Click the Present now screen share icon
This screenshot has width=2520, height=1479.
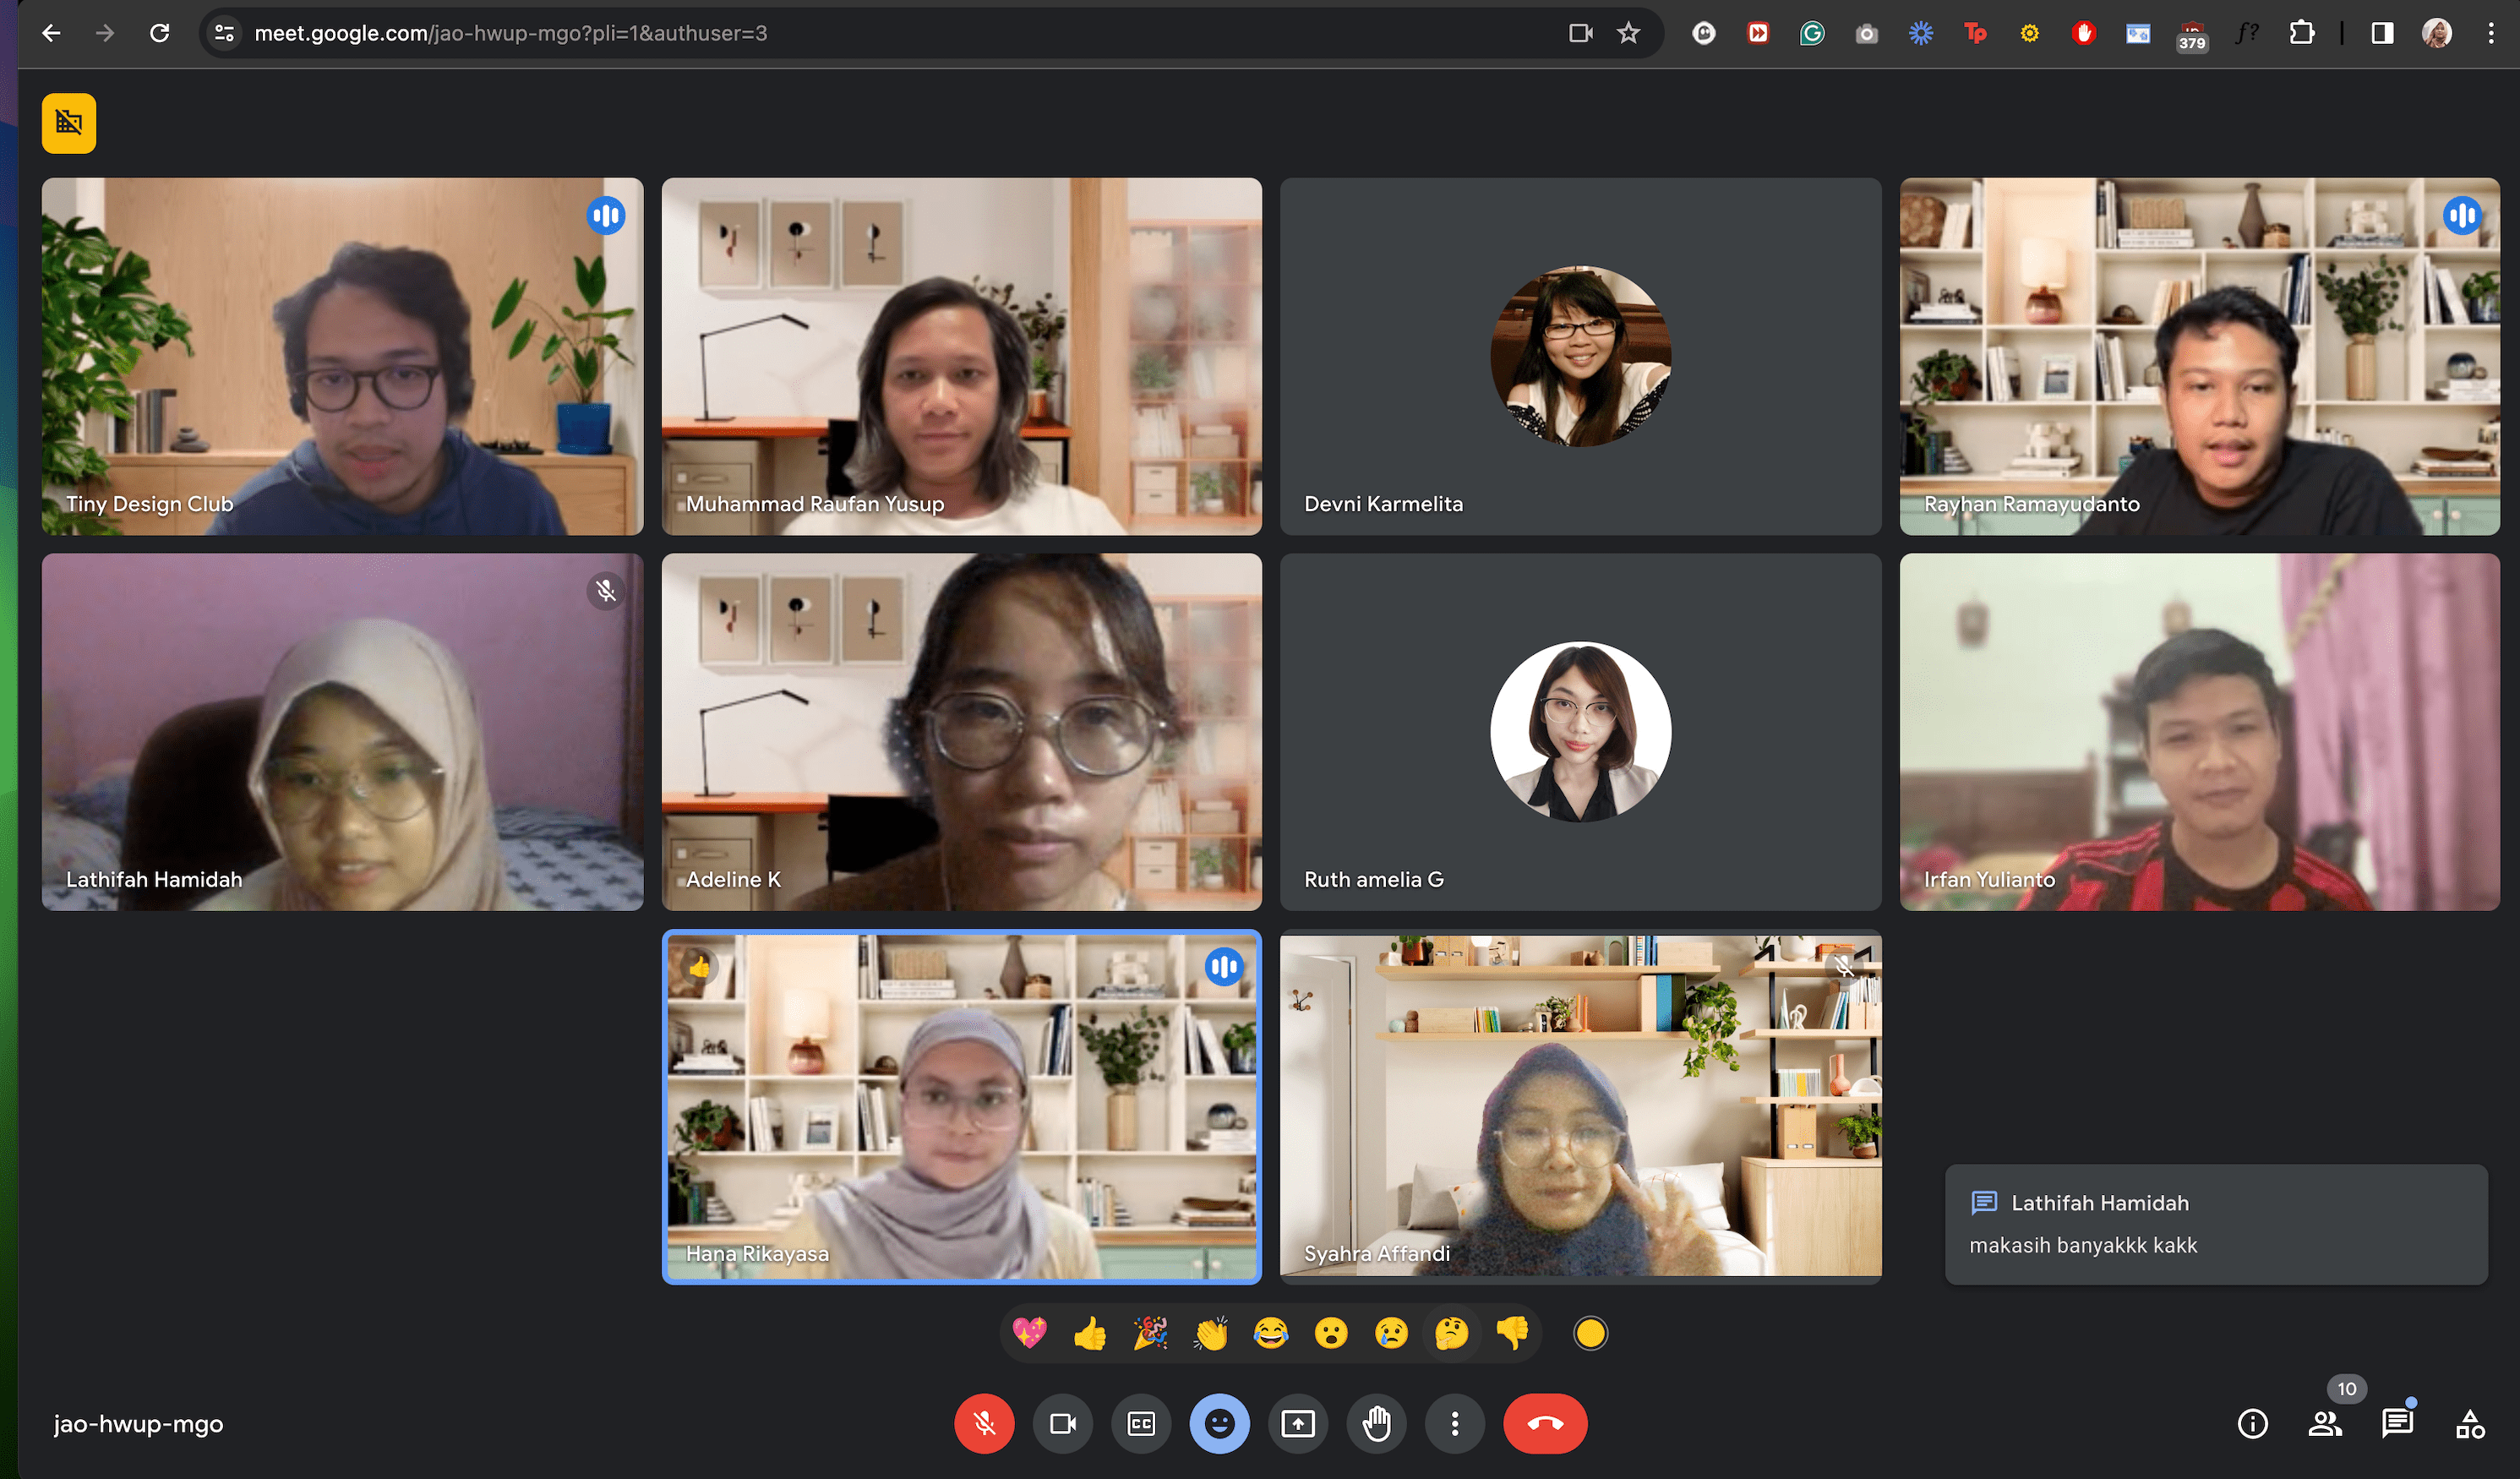1298,1423
